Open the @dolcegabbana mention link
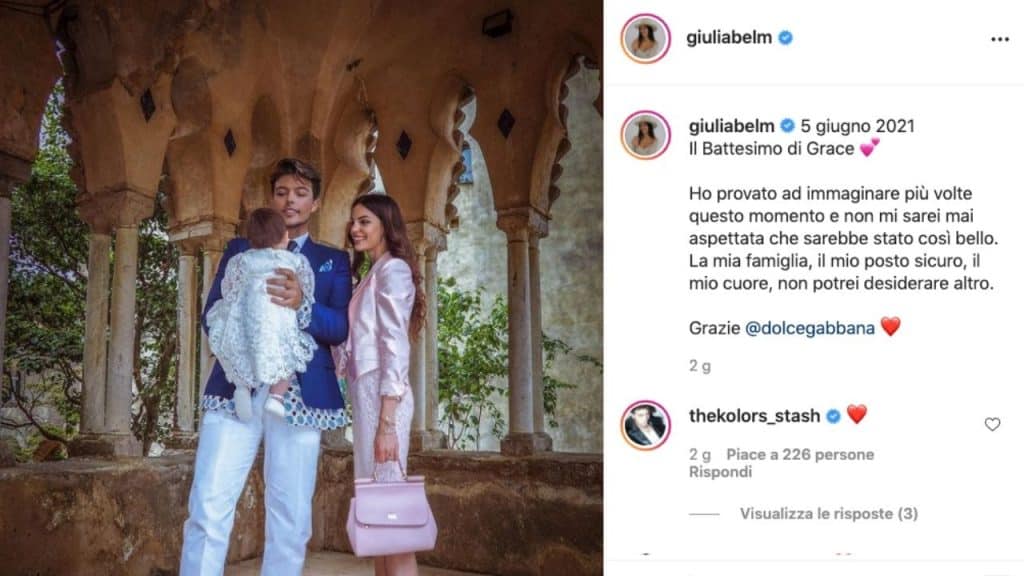 click(810, 328)
